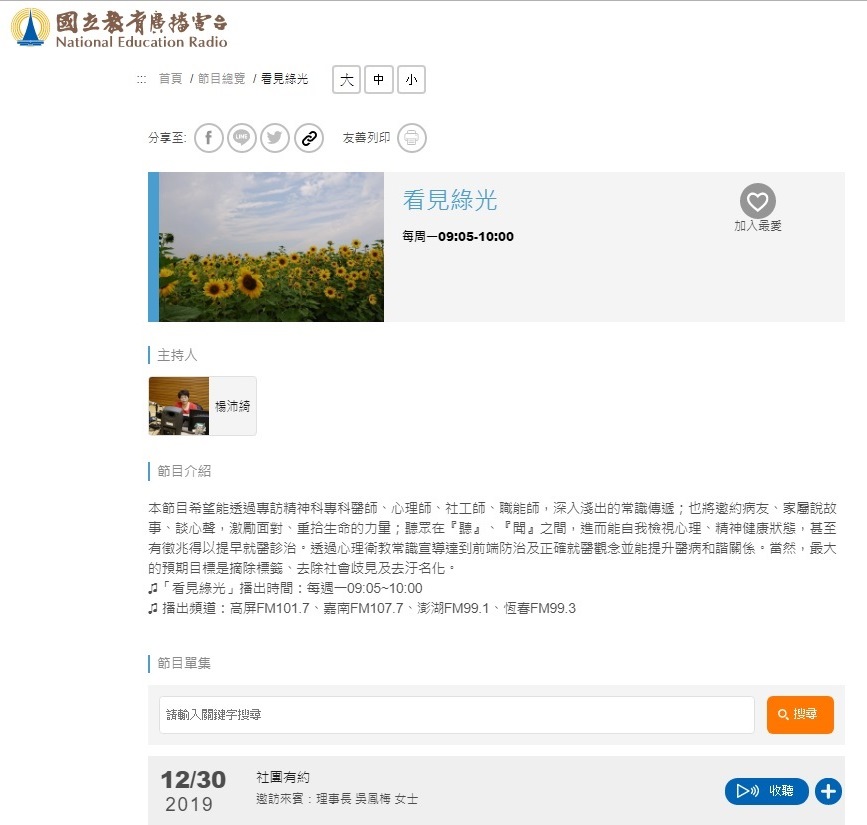Focus the keyword search field 請輸入關鍵字搜尋
867x825 pixels.
[457, 715]
